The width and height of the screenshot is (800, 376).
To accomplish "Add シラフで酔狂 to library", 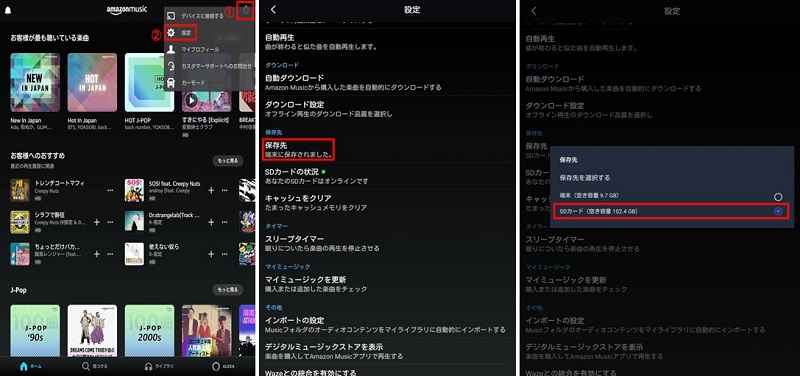I will click(96, 222).
